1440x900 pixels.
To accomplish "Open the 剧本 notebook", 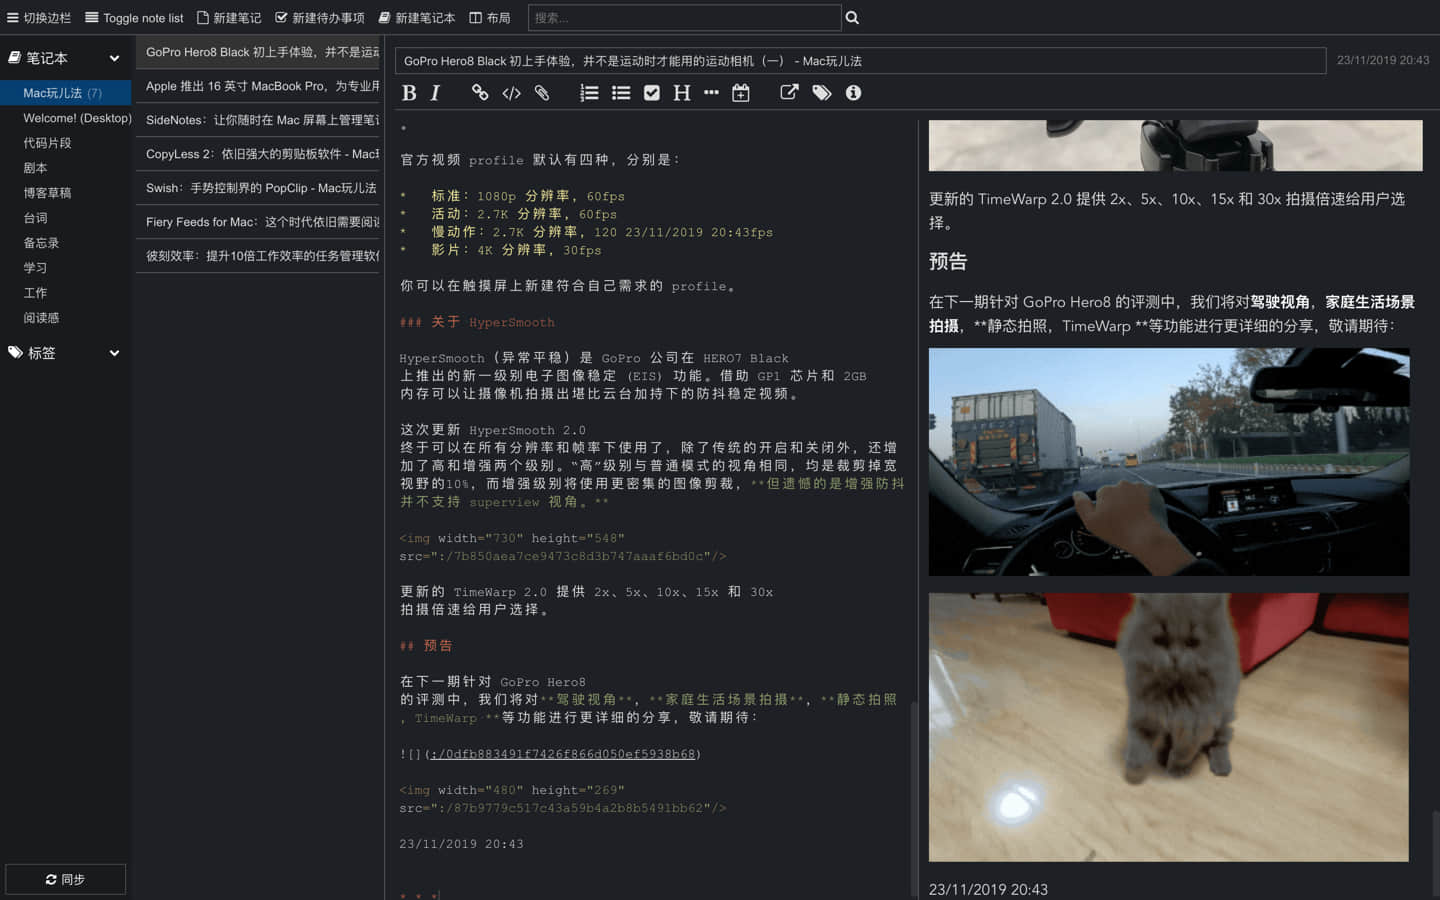I will pos(66,168).
